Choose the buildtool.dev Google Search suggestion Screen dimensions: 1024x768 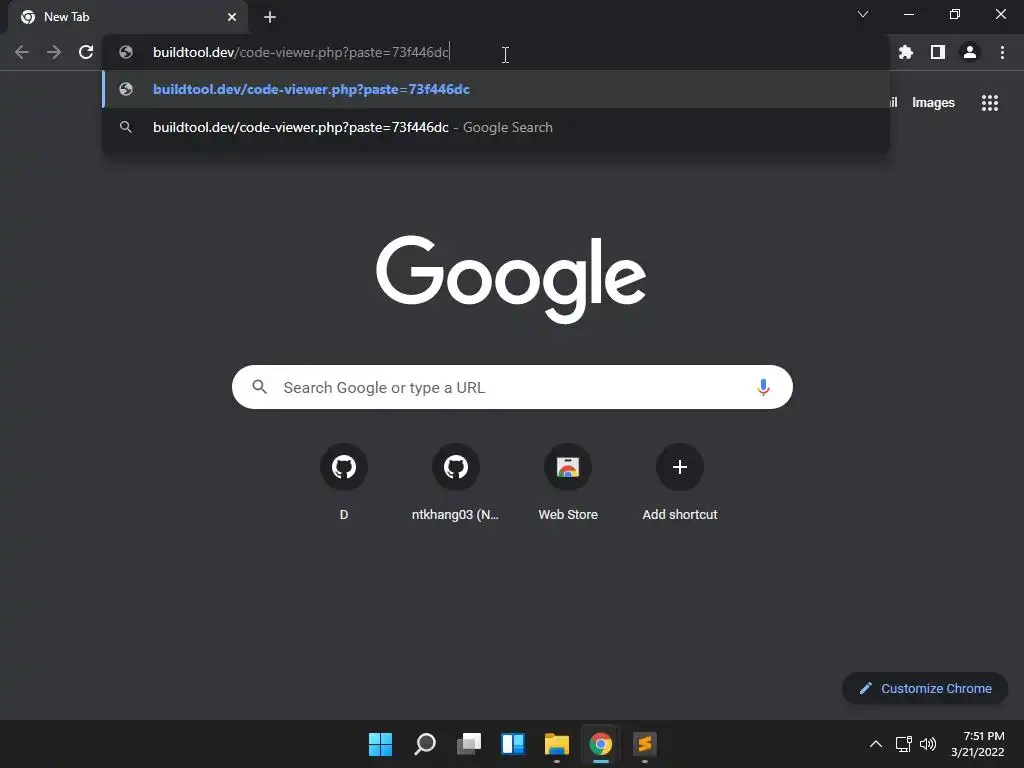(x=496, y=127)
